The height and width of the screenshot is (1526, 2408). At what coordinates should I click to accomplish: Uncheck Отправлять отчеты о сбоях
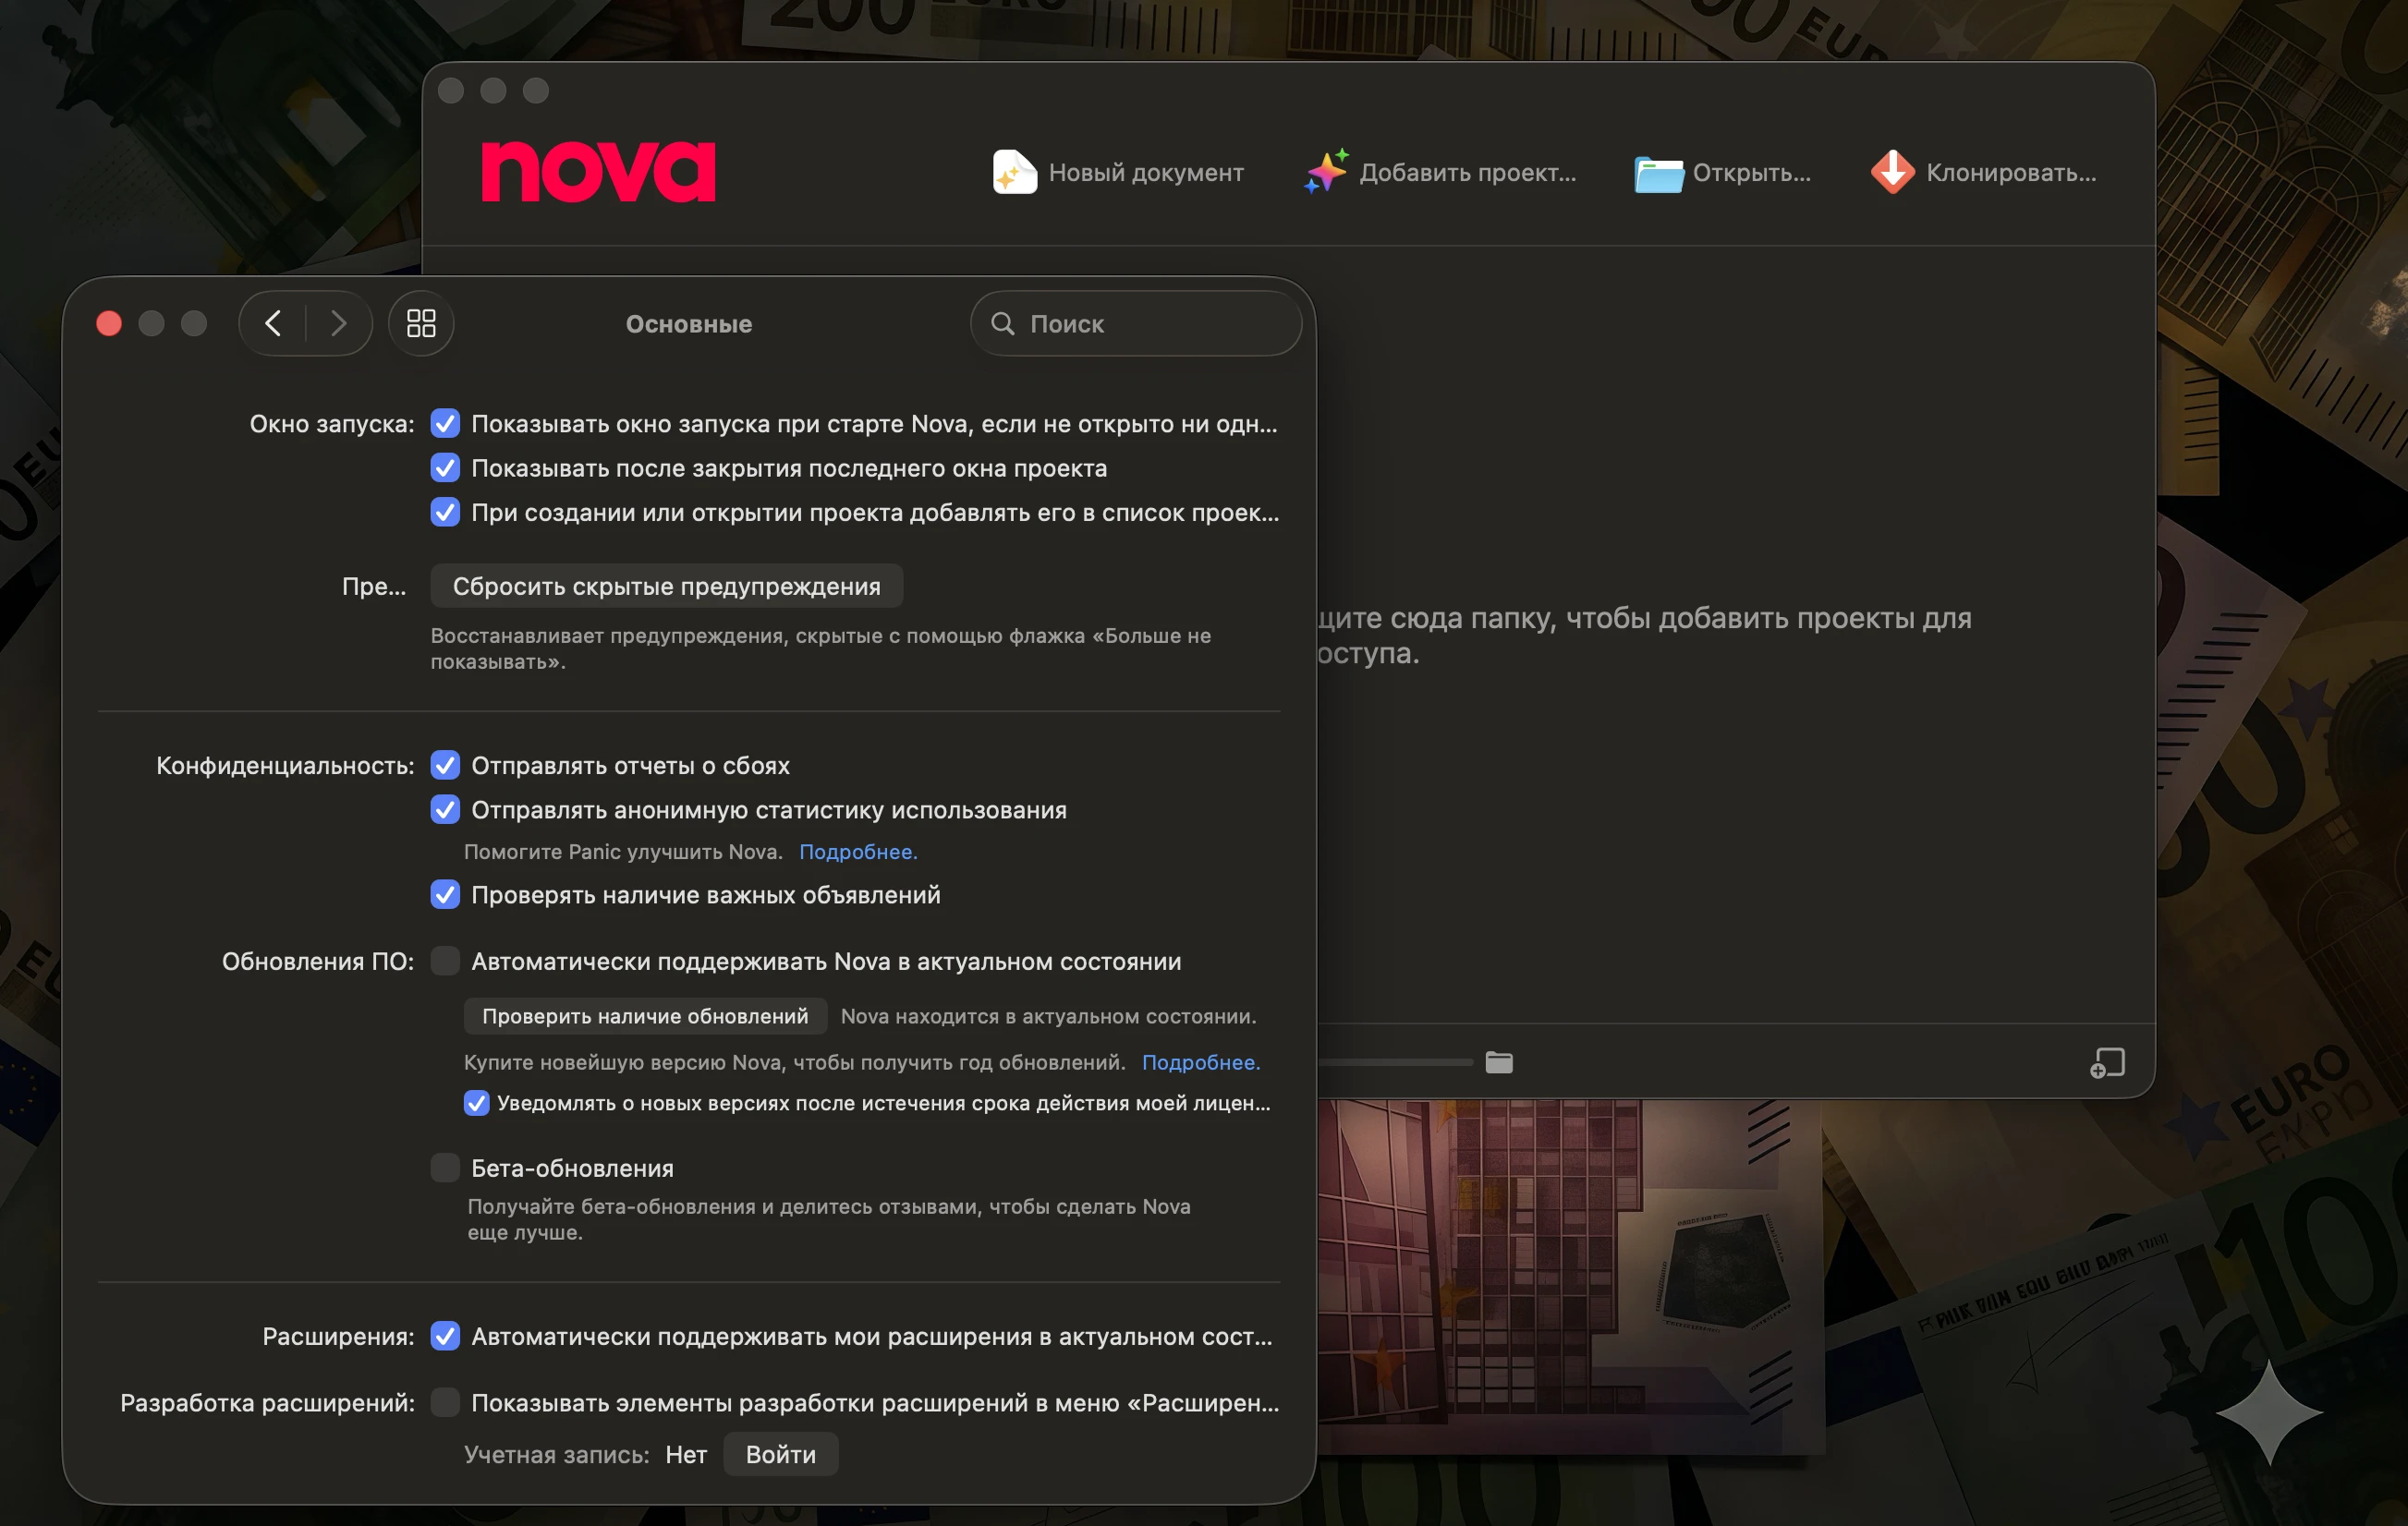[445, 765]
